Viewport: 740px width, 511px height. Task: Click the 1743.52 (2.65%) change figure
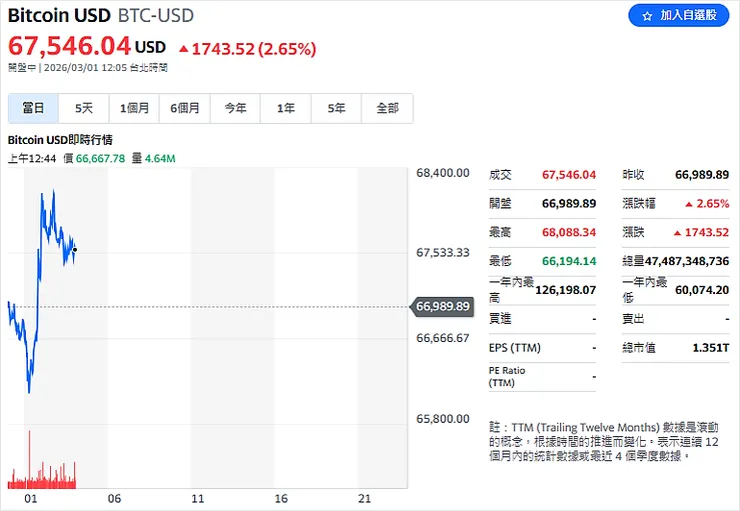(x=254, y=49)
